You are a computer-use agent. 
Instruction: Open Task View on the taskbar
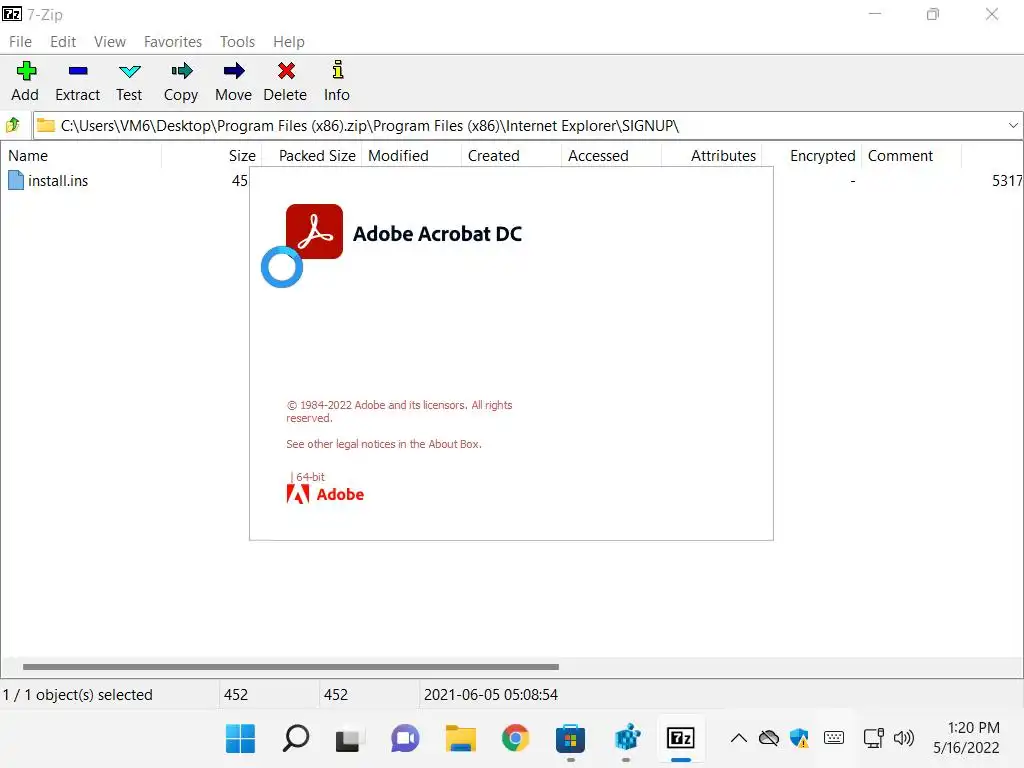tap(347, 739)
